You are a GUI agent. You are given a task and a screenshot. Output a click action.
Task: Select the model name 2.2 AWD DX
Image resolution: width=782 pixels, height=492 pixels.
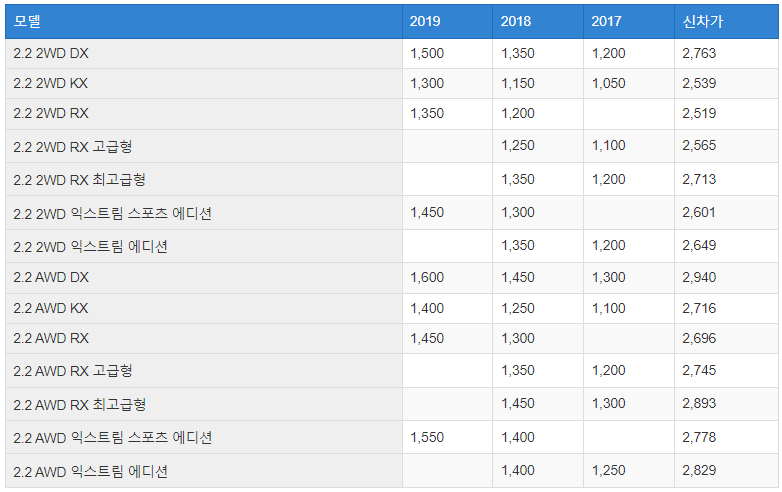click(51, 277)
